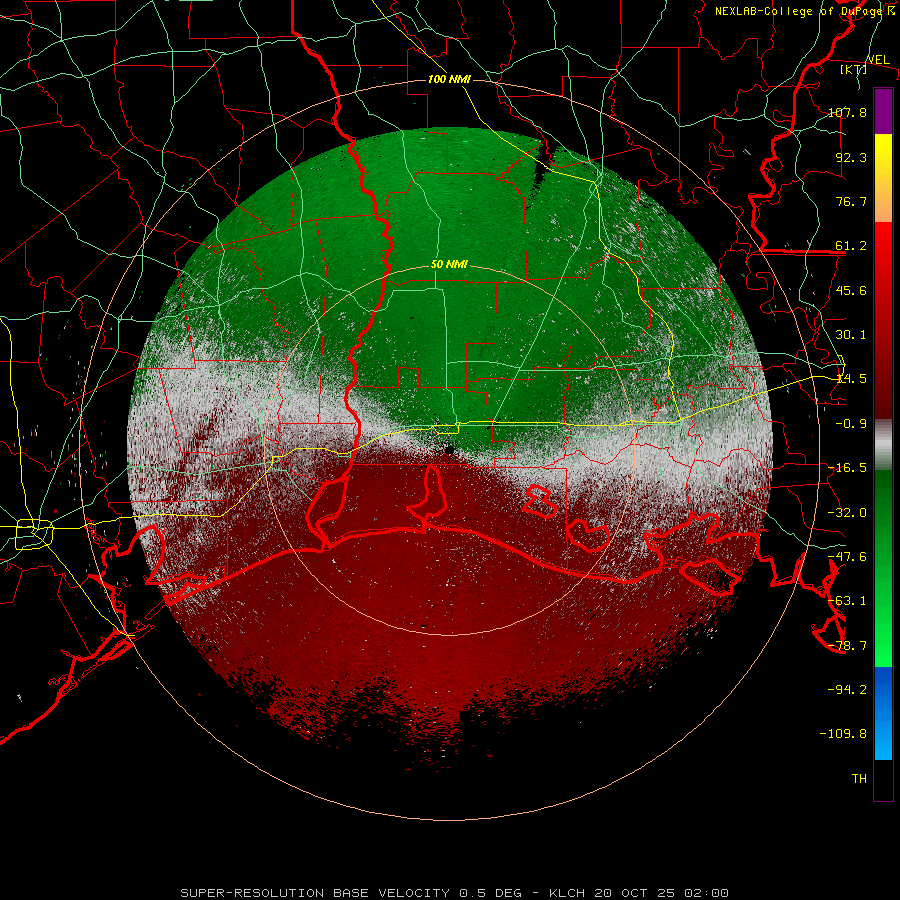Select the 107.8 value on velocity scale
This screenshot has width=900, height=900.
[847, 112]
